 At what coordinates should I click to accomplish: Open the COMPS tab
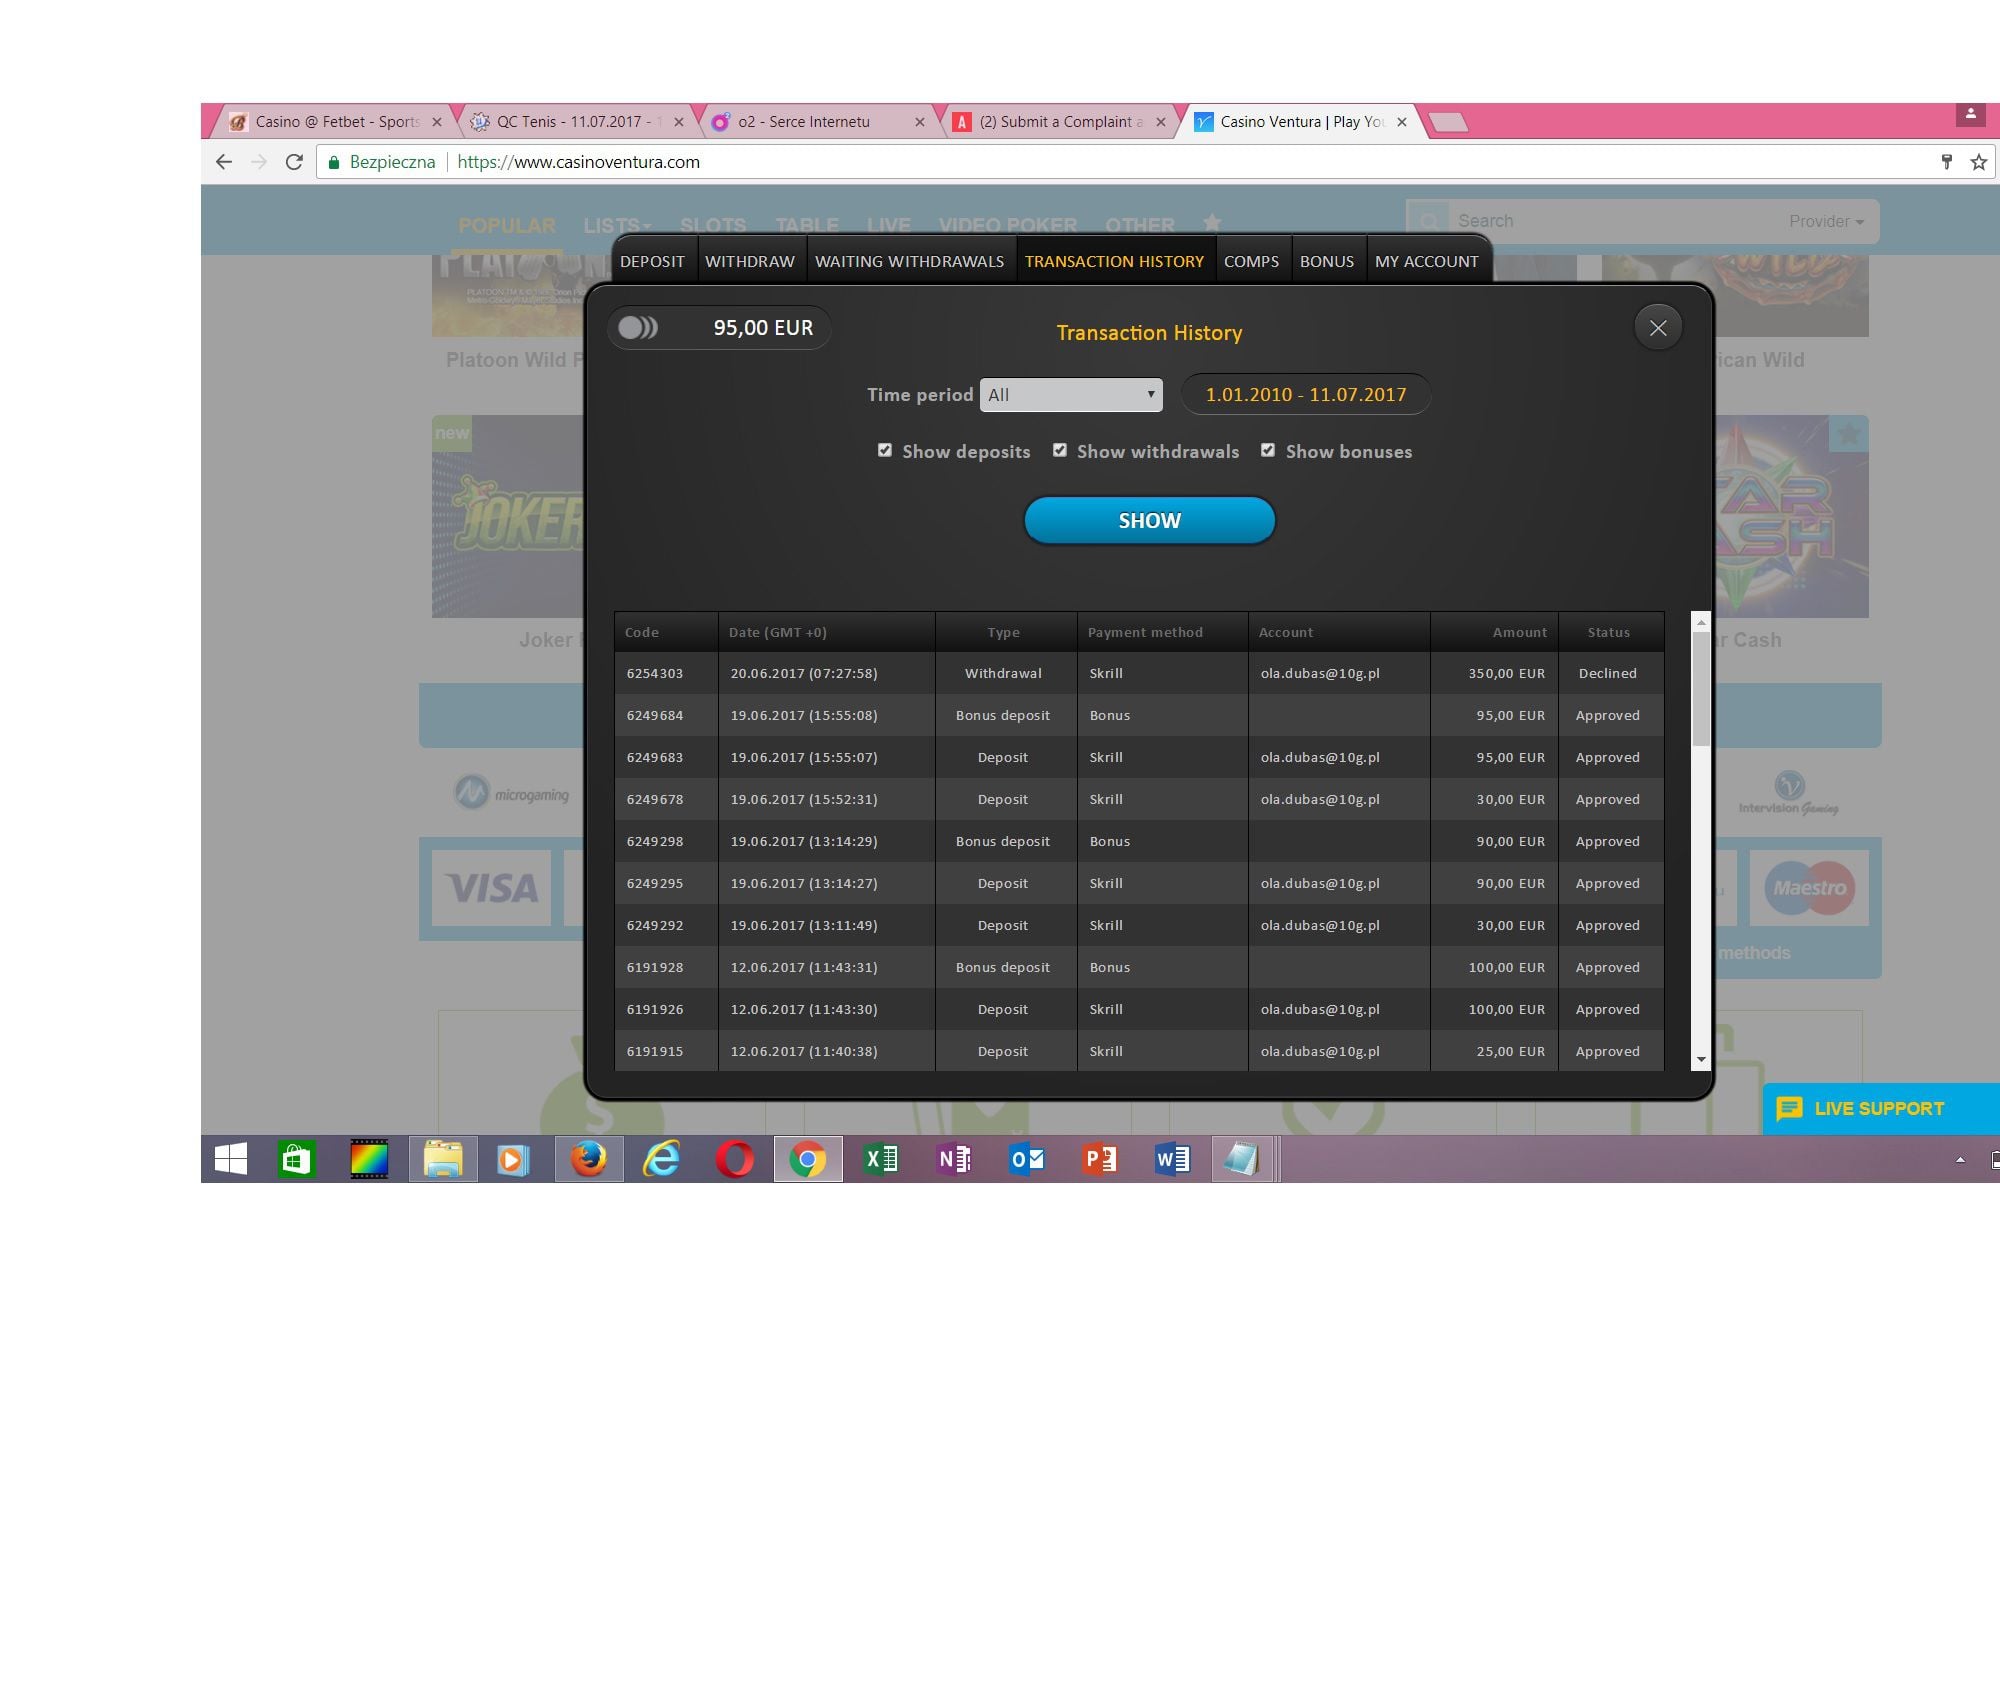pyautogui.click(x=1251, y=261)
